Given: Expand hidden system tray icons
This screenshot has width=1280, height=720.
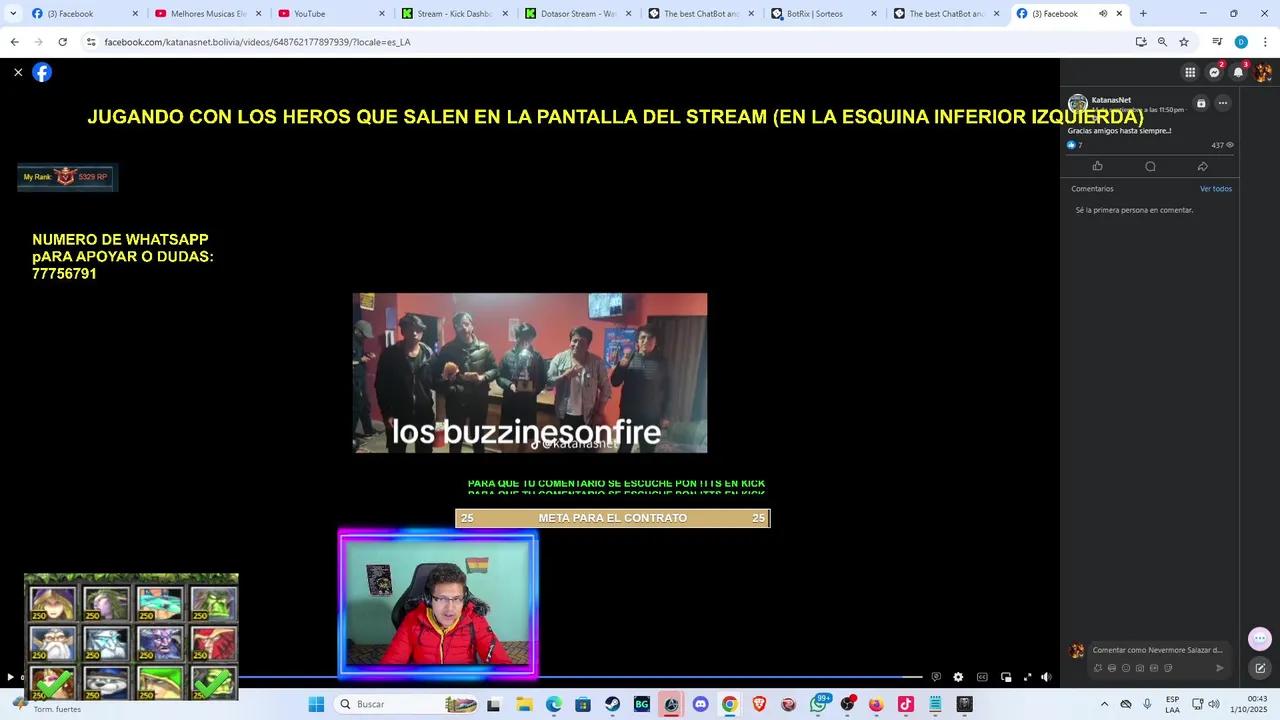Looking at the screenshot, I should (x=1104, y=704).
